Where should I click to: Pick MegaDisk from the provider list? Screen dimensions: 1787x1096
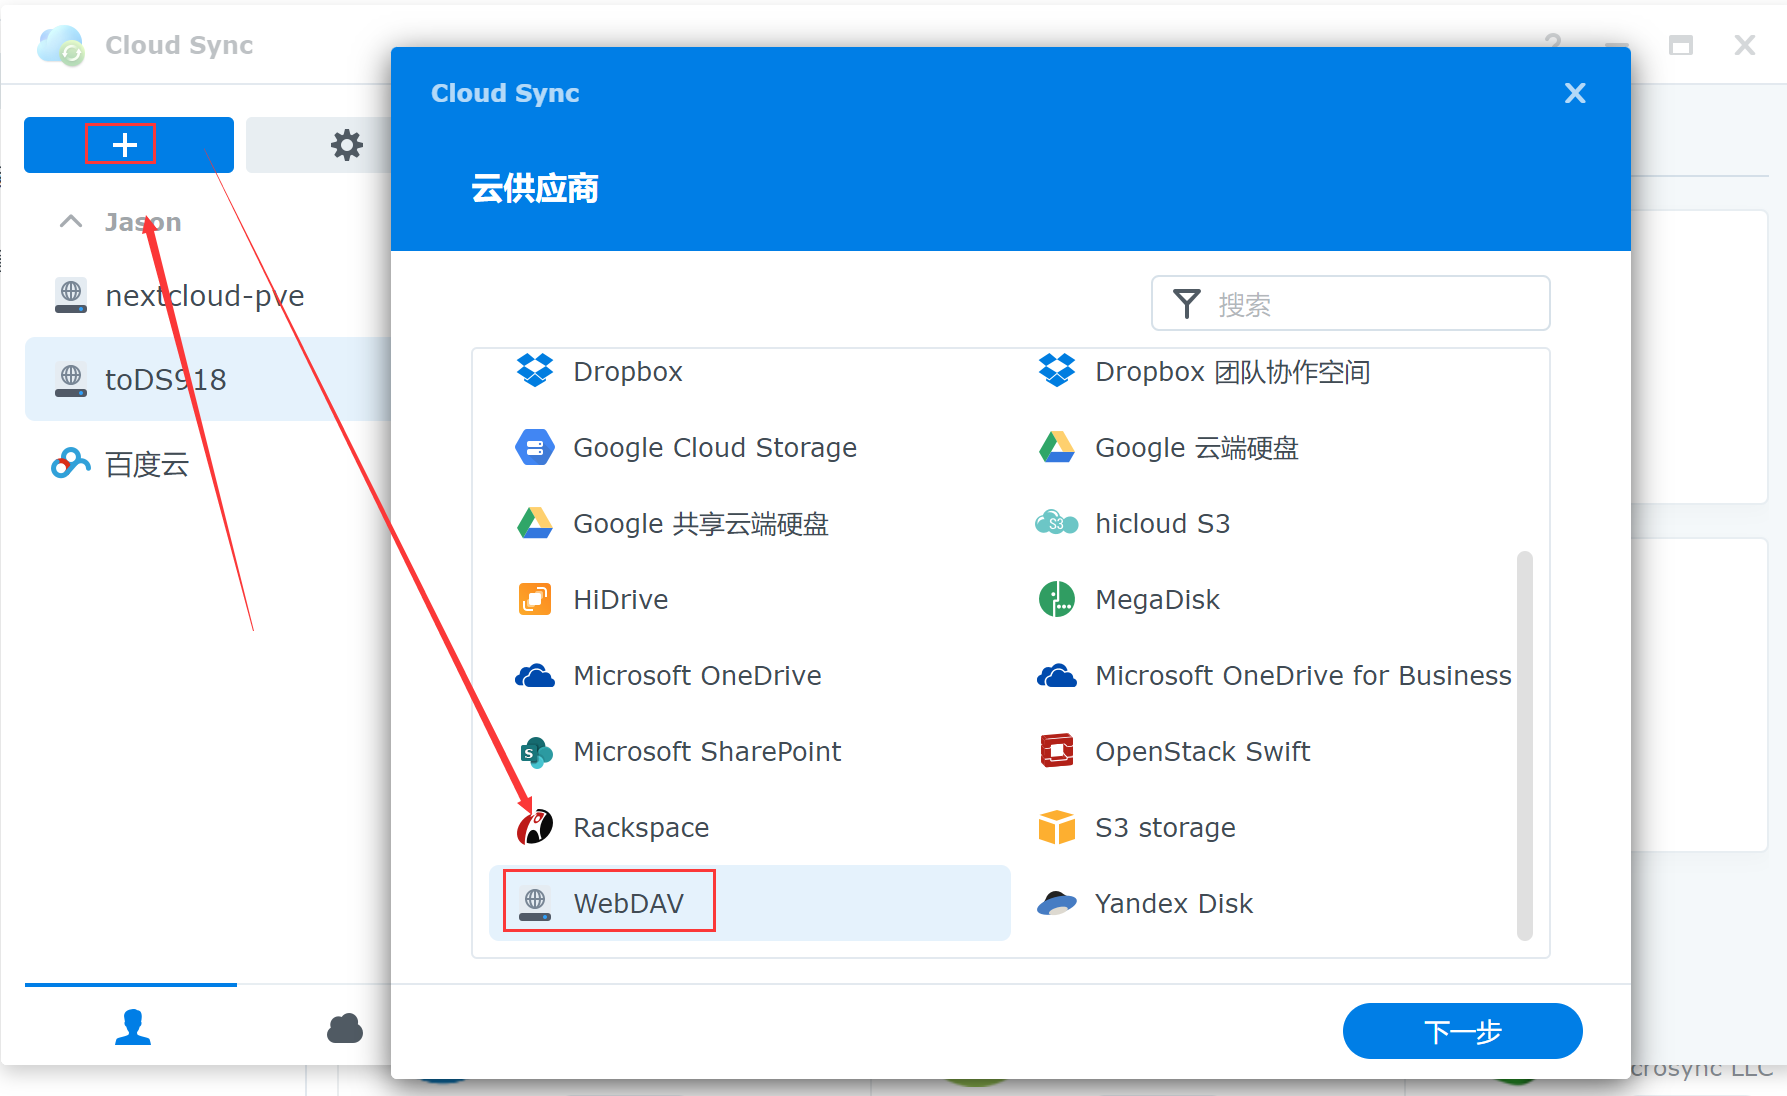coord(1156,600)
